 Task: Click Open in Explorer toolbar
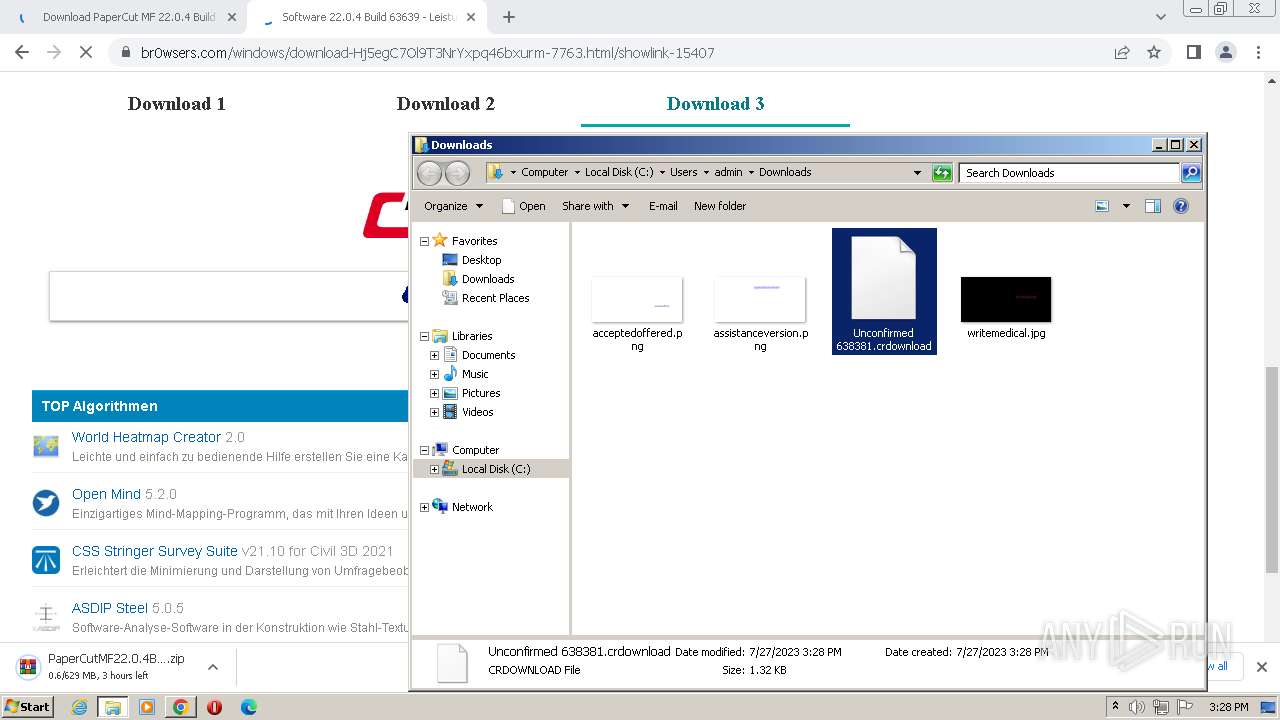(x=523, y=206)
